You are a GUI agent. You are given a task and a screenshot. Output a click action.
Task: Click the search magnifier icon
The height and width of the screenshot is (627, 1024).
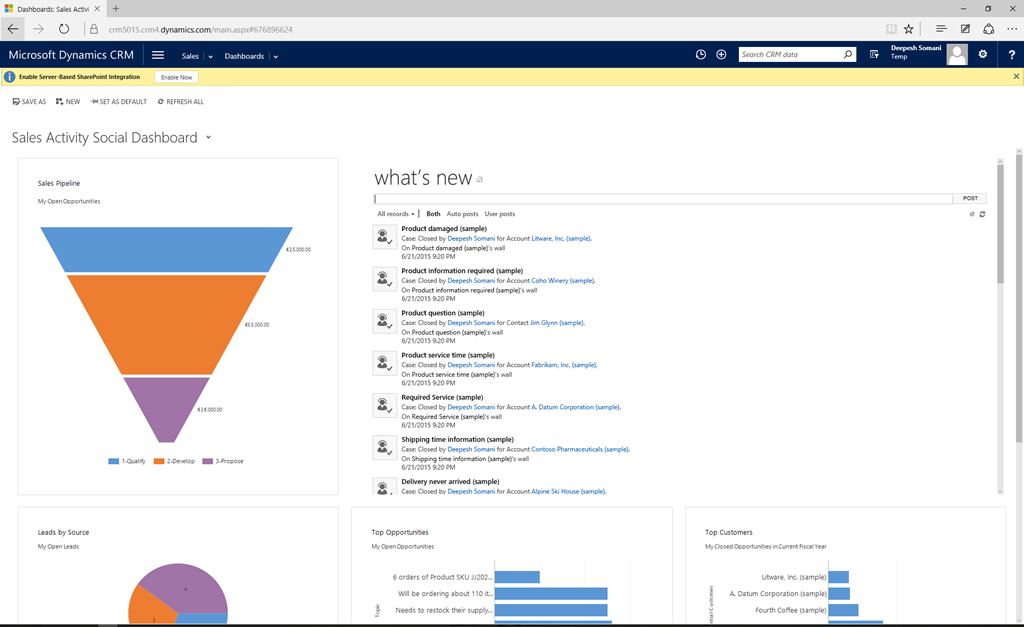(848, 55)
